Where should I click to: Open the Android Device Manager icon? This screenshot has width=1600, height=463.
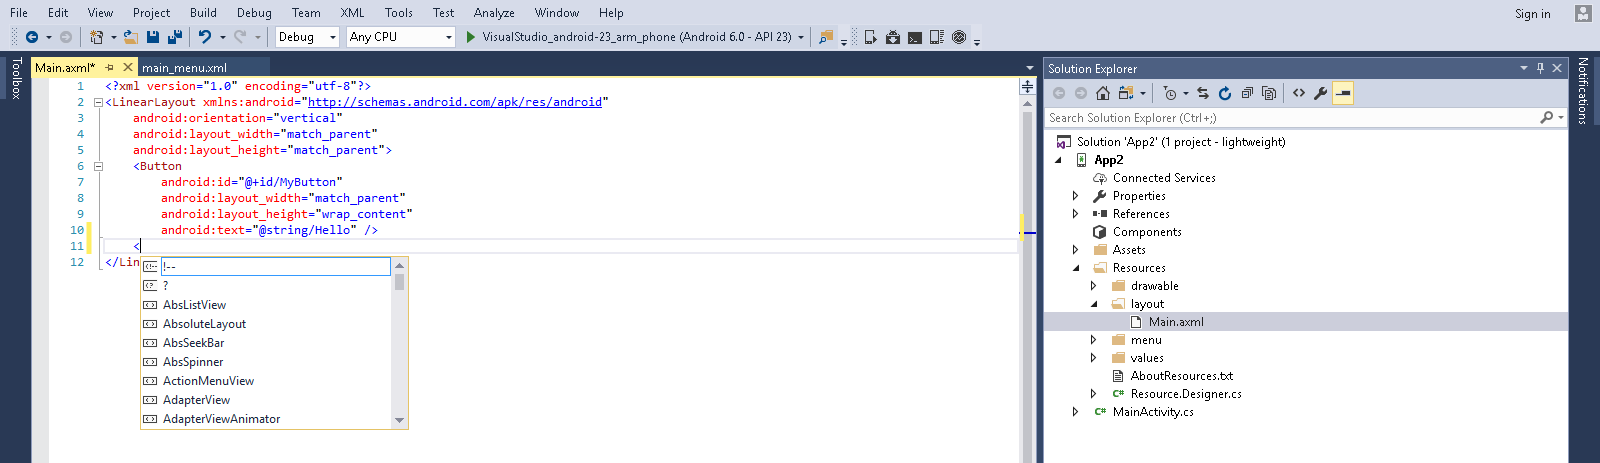point(870,37)
